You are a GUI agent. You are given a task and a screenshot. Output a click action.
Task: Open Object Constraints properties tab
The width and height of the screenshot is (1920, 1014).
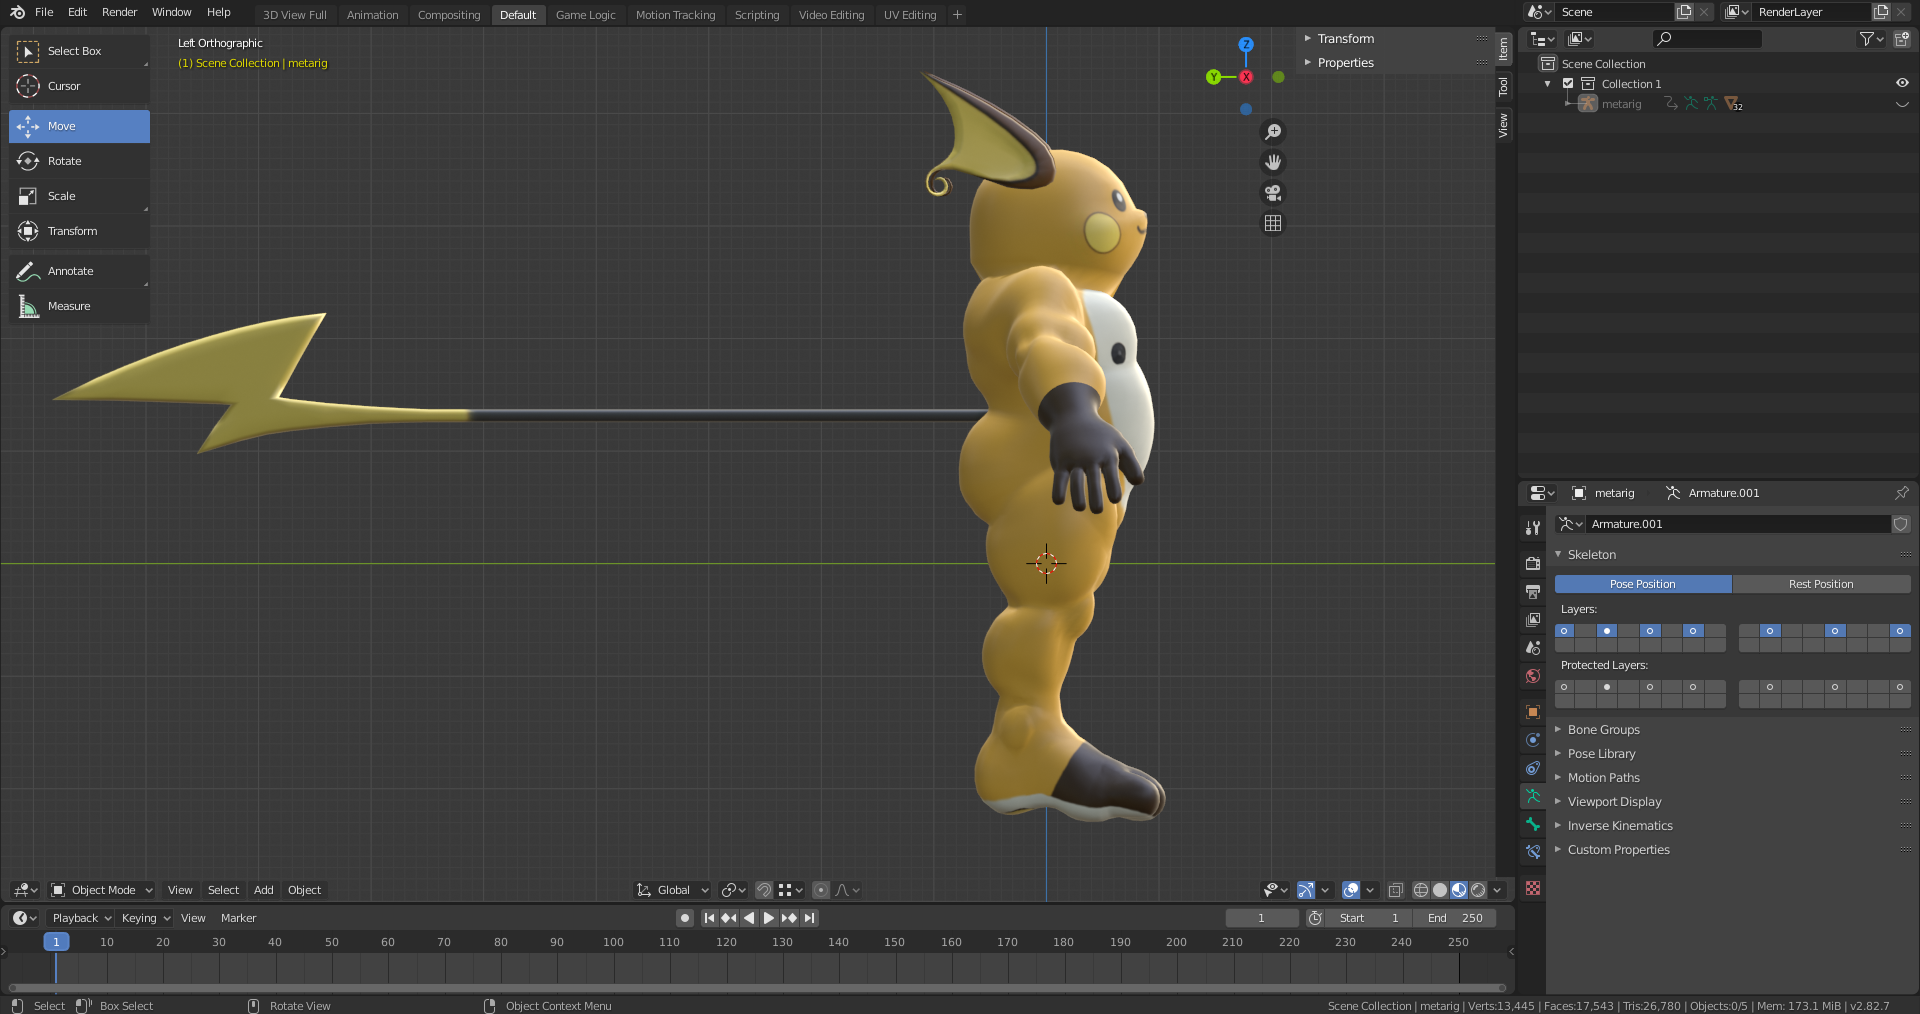click(1533, 768)
